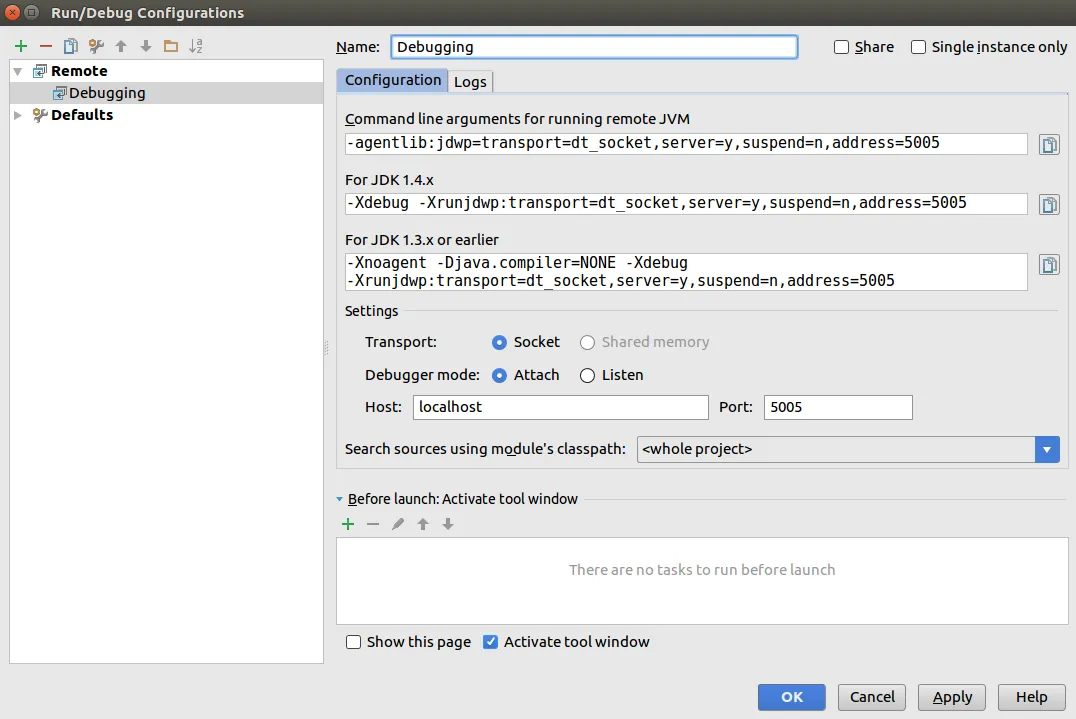
Task: Open Help for this dialog
Action: 1031,697
